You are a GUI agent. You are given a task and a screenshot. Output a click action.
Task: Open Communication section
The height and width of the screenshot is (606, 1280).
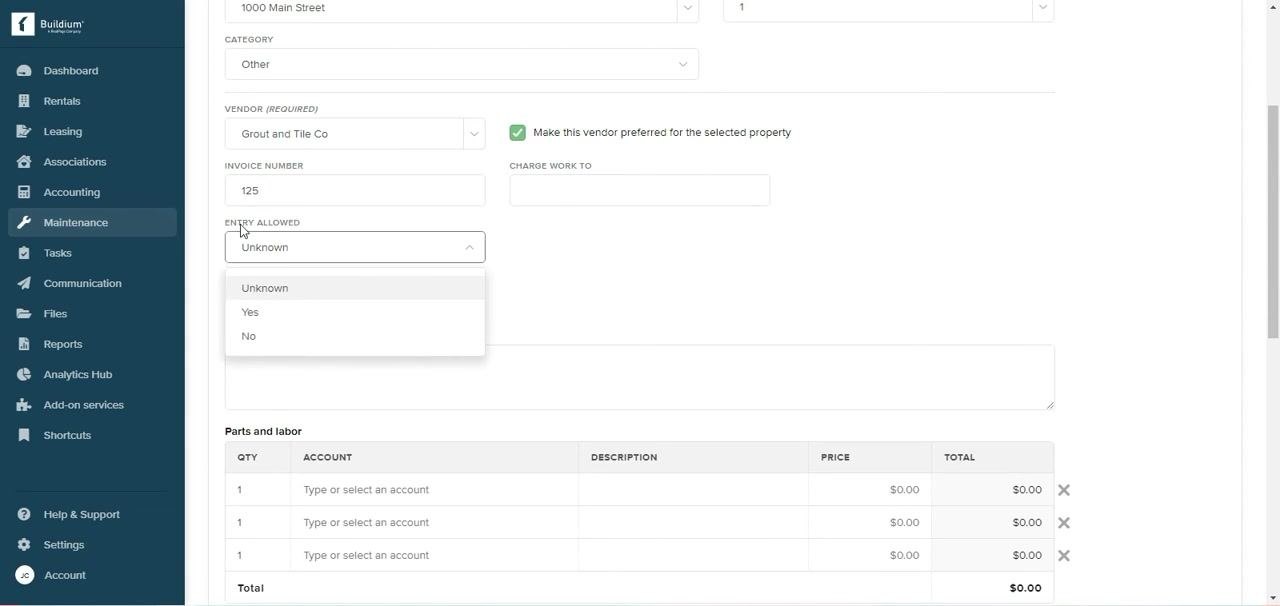tap(83, 284)
